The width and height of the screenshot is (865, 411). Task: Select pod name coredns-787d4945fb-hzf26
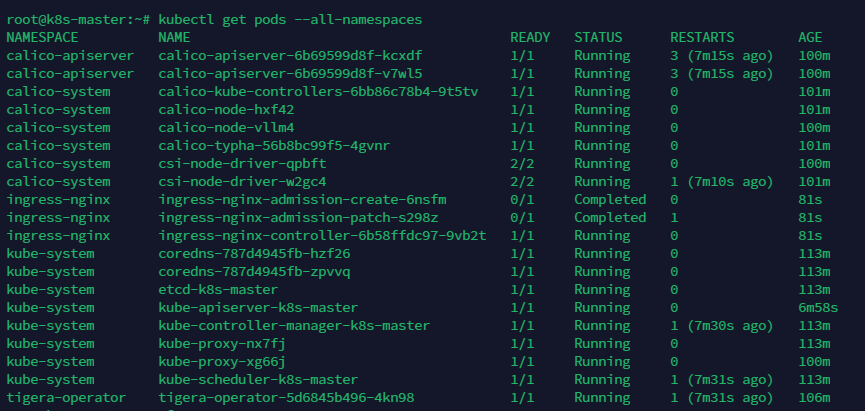coord(254,254)
